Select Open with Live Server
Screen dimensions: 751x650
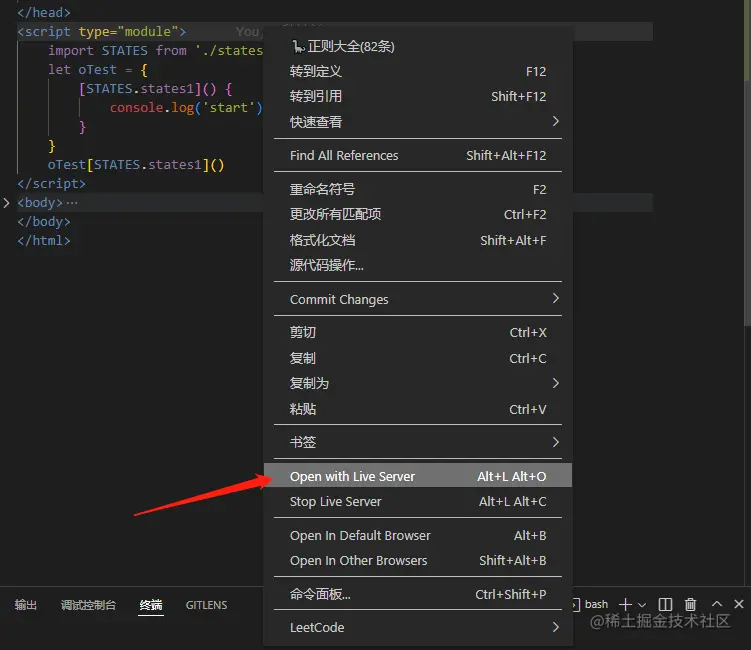tap(418, 476)
